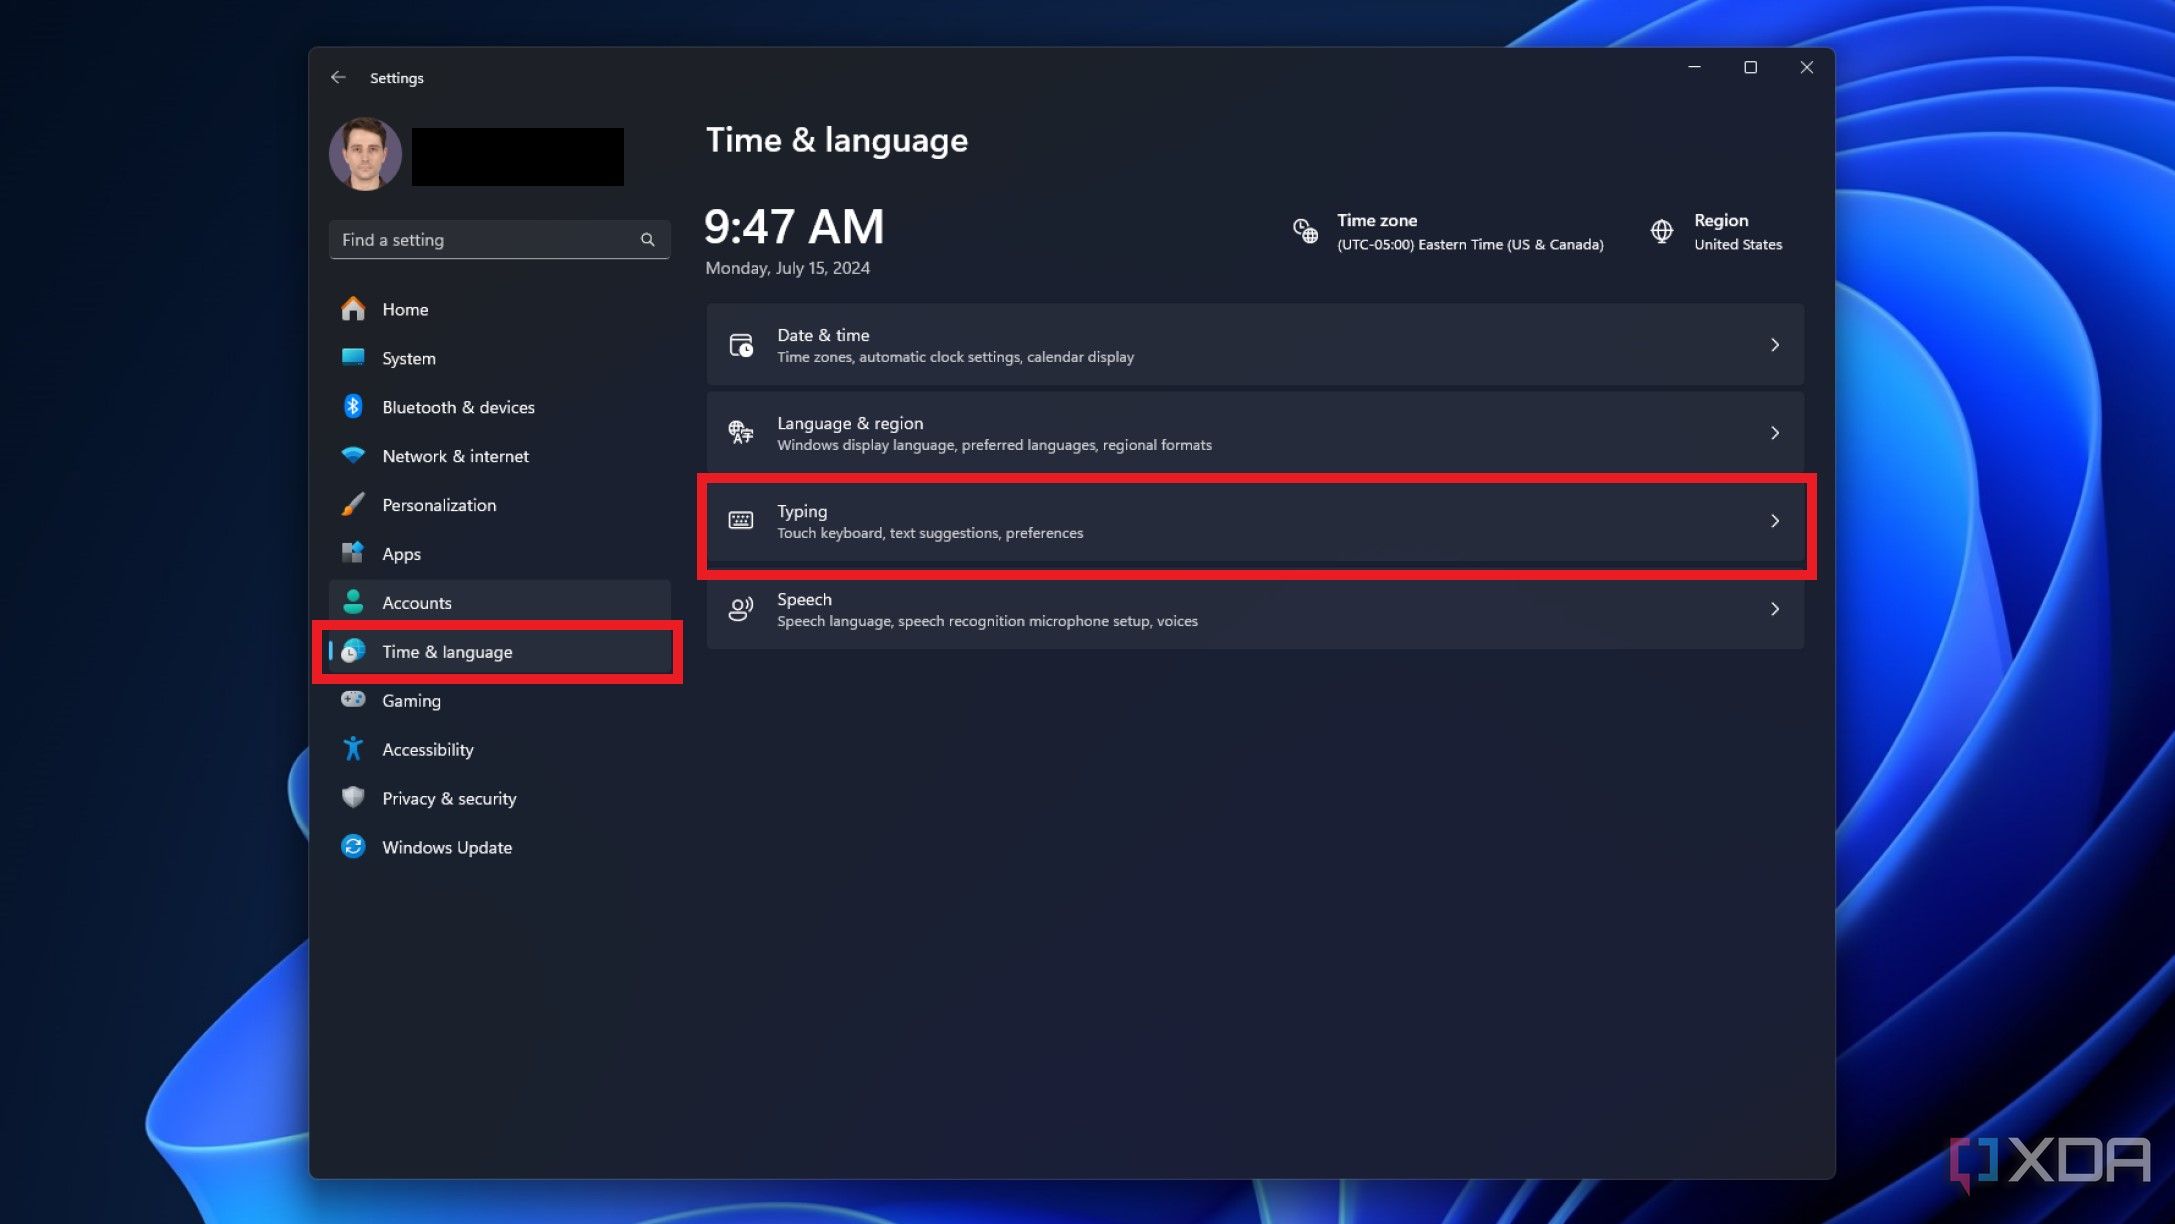
Task: Click the Accounts person icon
Action: 353,601
